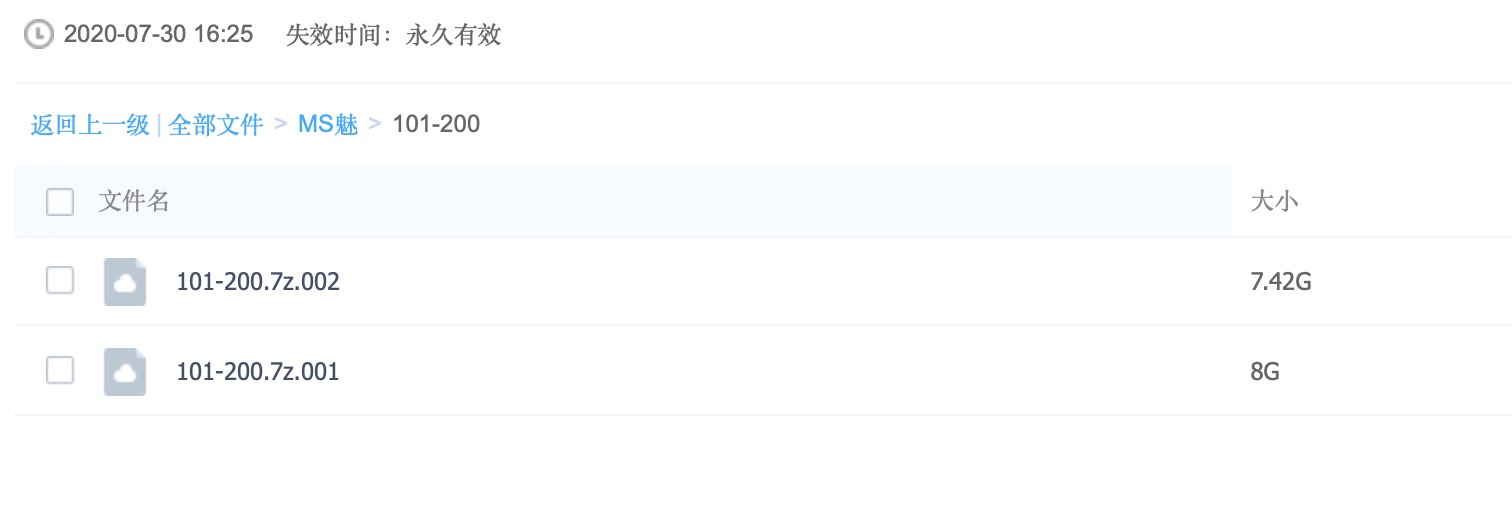Click the 失效时间：永久有效 expiry text

point(393,35)
